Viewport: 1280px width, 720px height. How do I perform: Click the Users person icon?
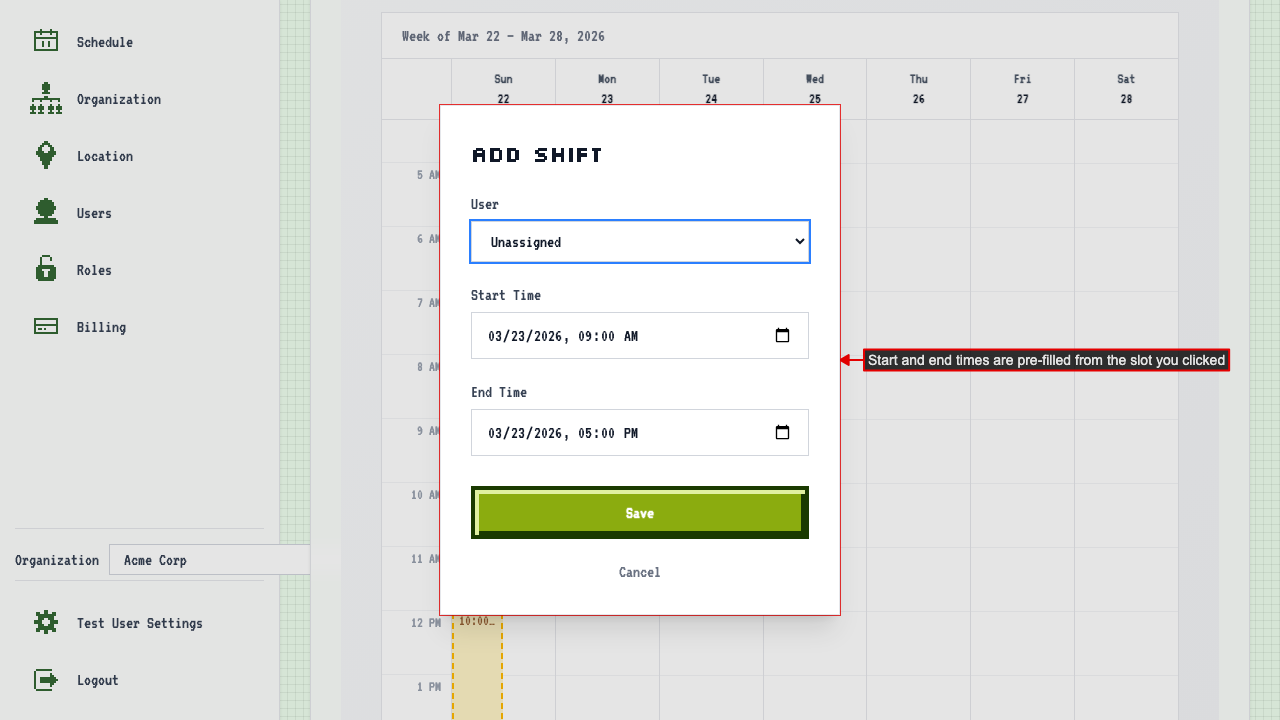[x=46, y=212]
